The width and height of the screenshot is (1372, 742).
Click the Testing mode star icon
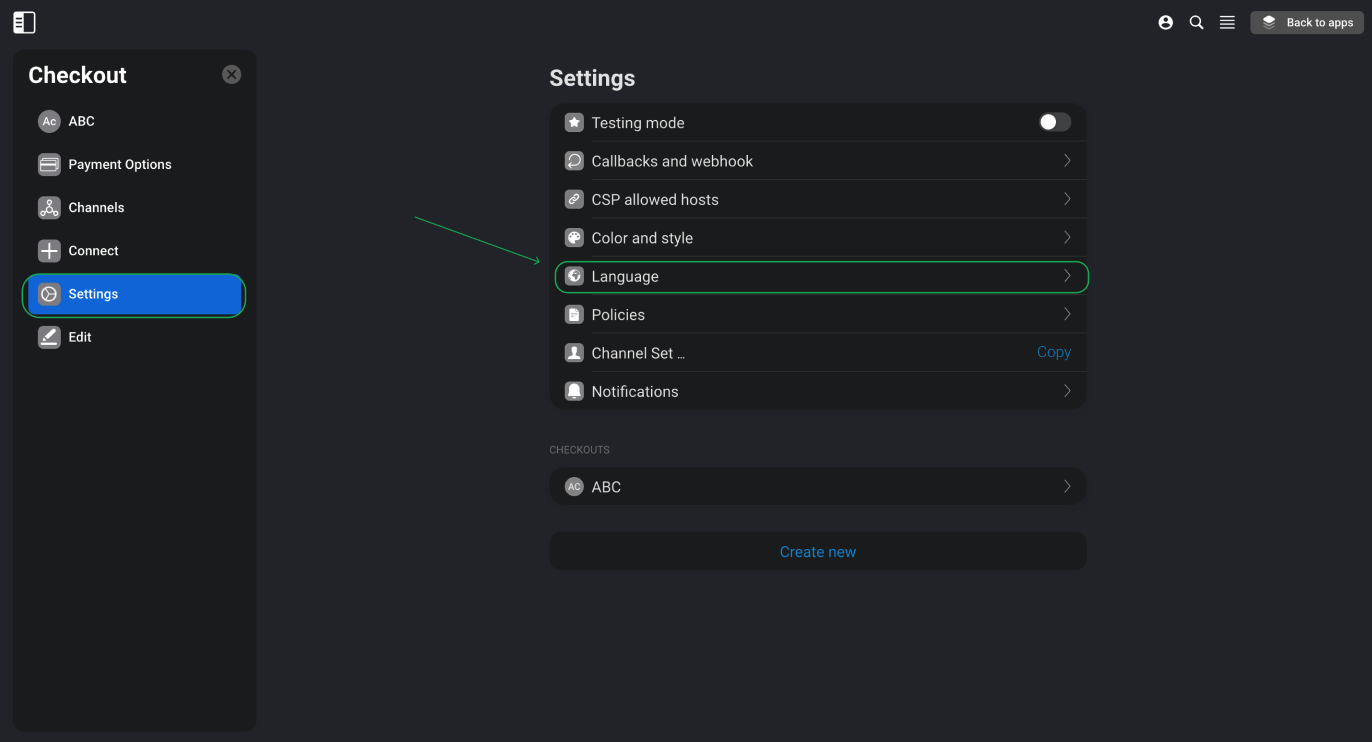574,122
